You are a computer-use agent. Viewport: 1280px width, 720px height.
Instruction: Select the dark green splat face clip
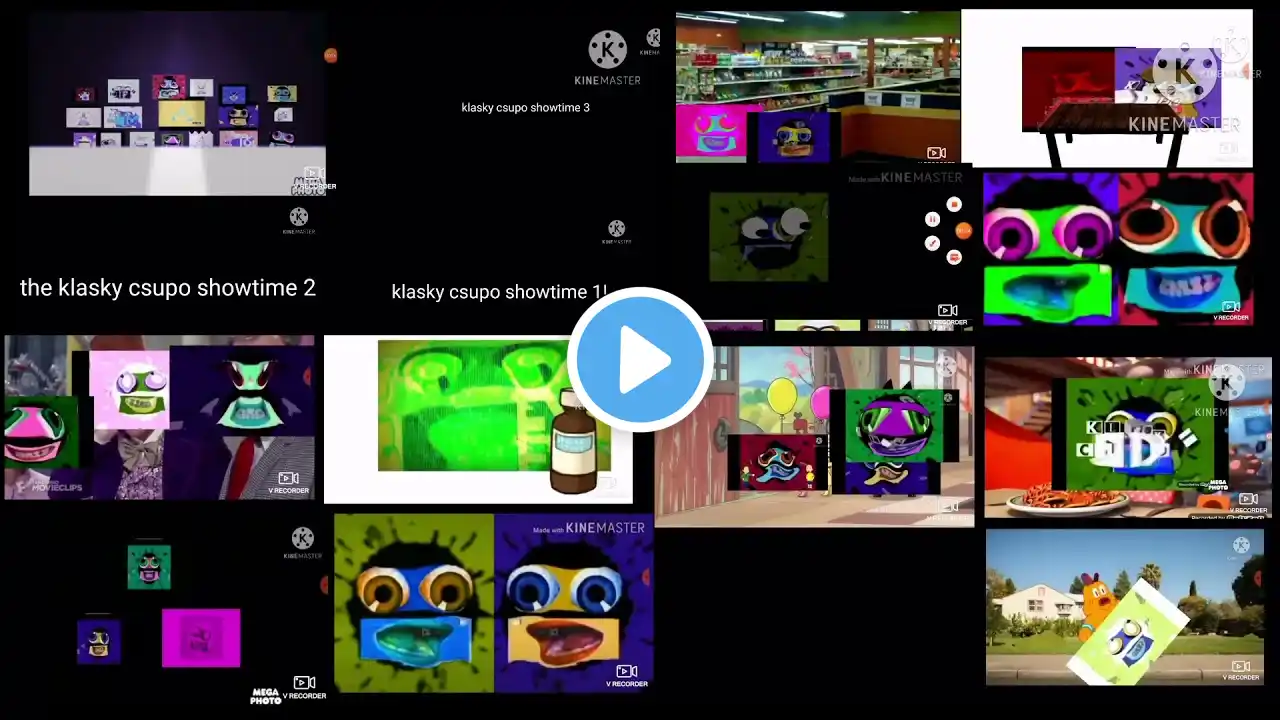click(768, 236)
